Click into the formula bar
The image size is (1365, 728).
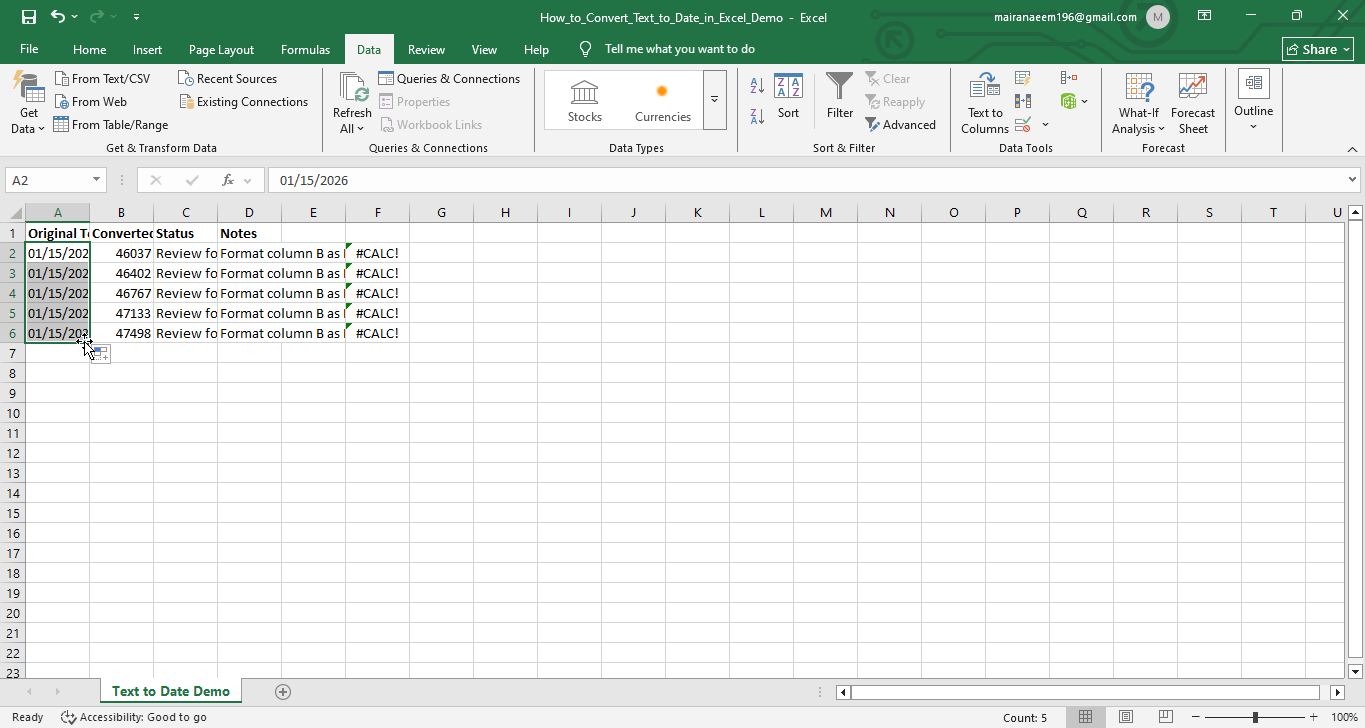pyautogui.click(x=807, y=180)
